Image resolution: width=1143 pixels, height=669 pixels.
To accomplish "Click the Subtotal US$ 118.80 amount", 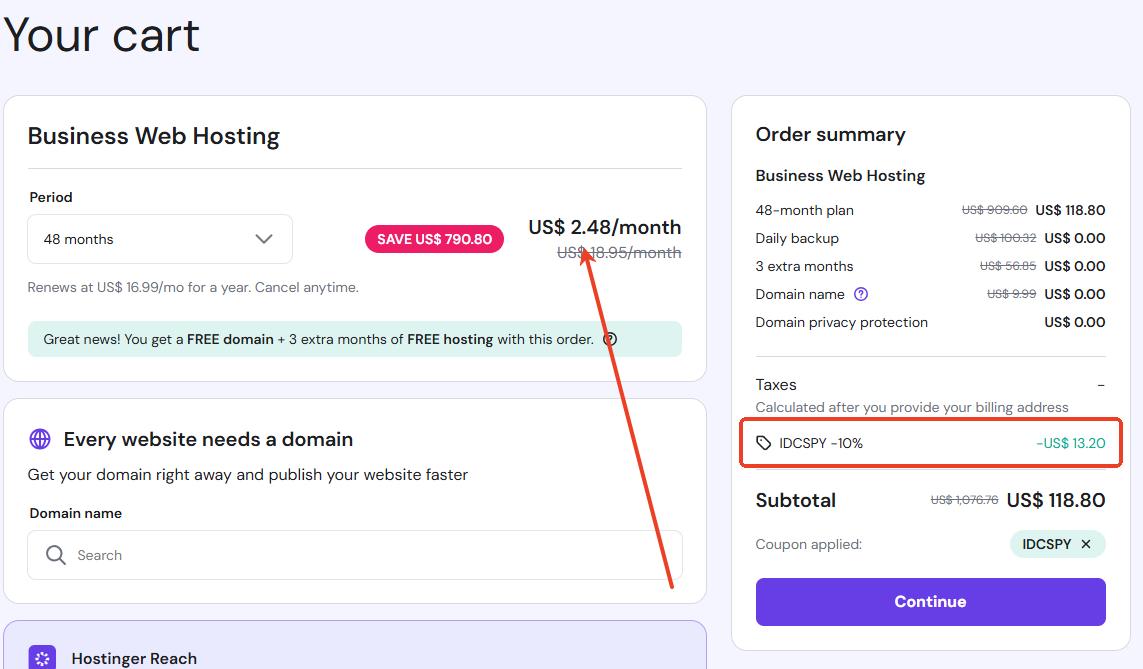I will click(x=1055, y=500).
